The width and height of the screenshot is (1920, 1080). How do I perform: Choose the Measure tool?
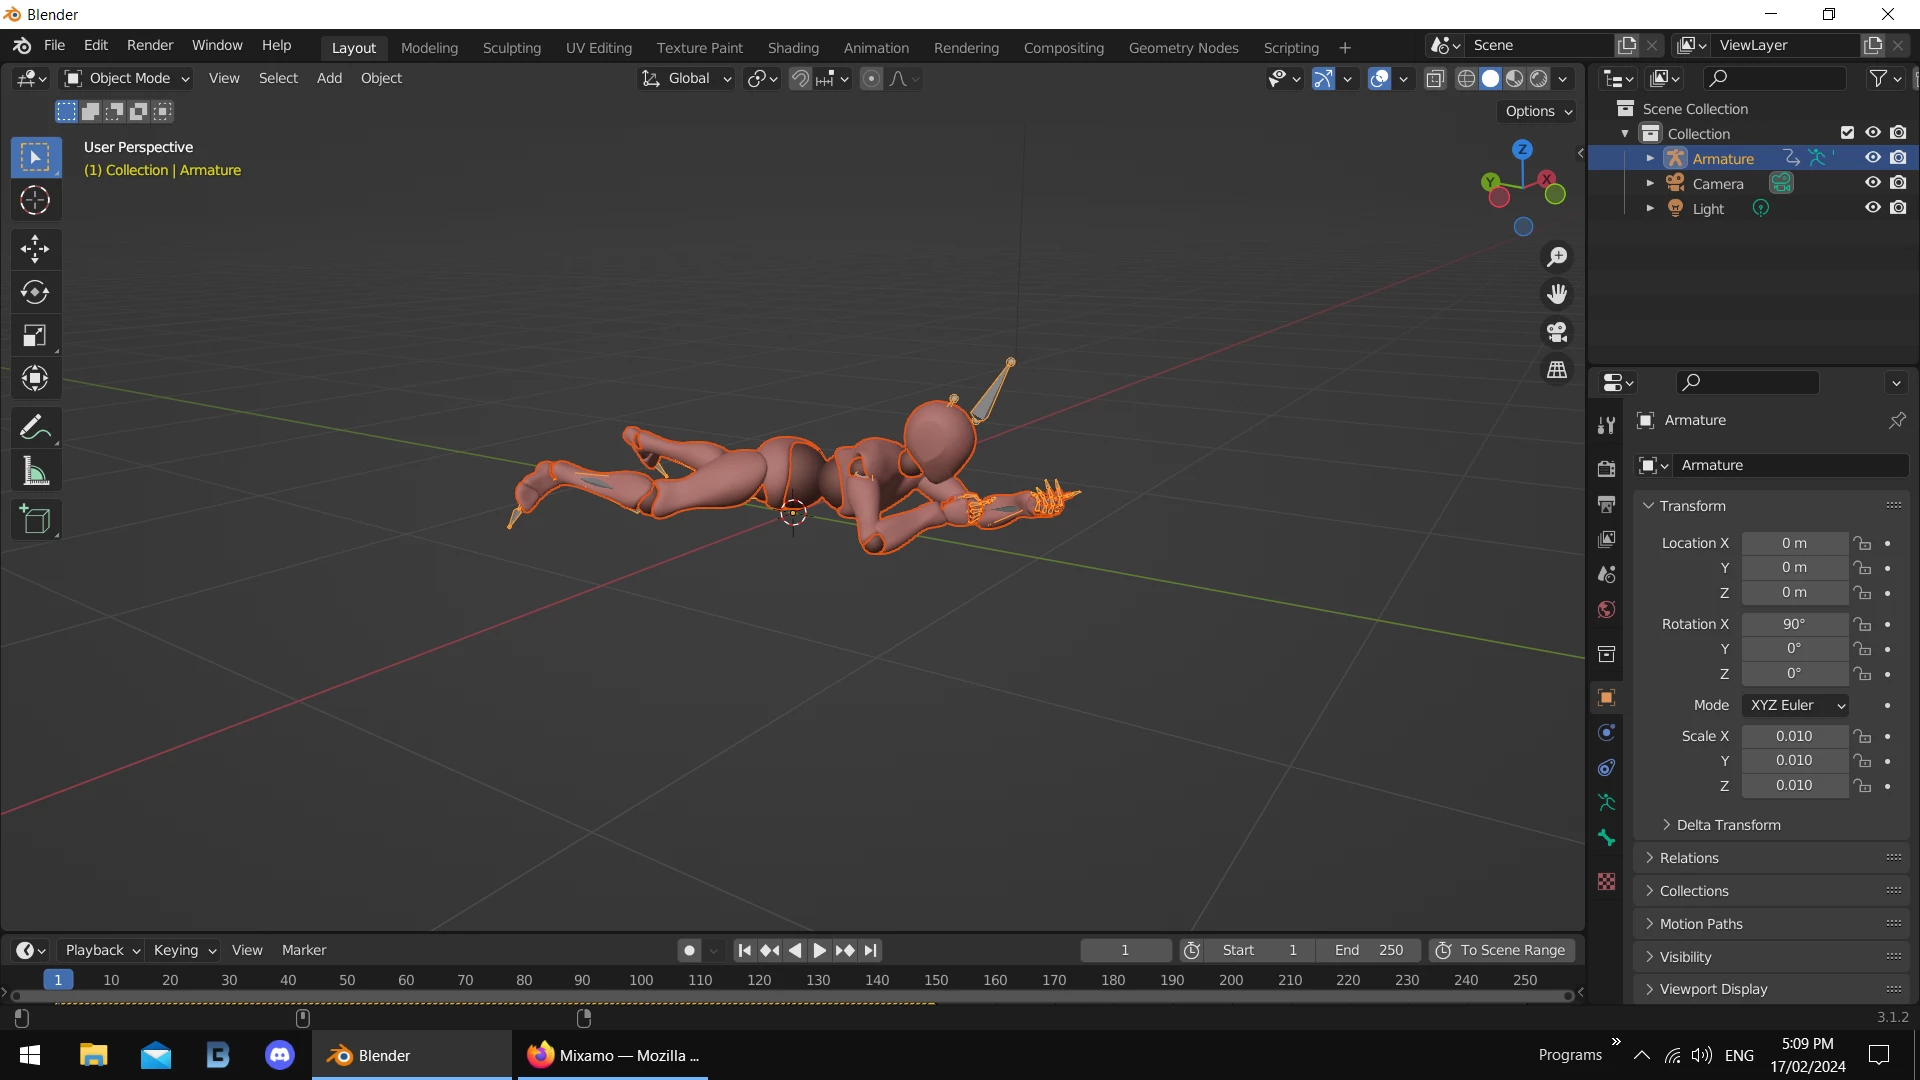pos(35,472)
